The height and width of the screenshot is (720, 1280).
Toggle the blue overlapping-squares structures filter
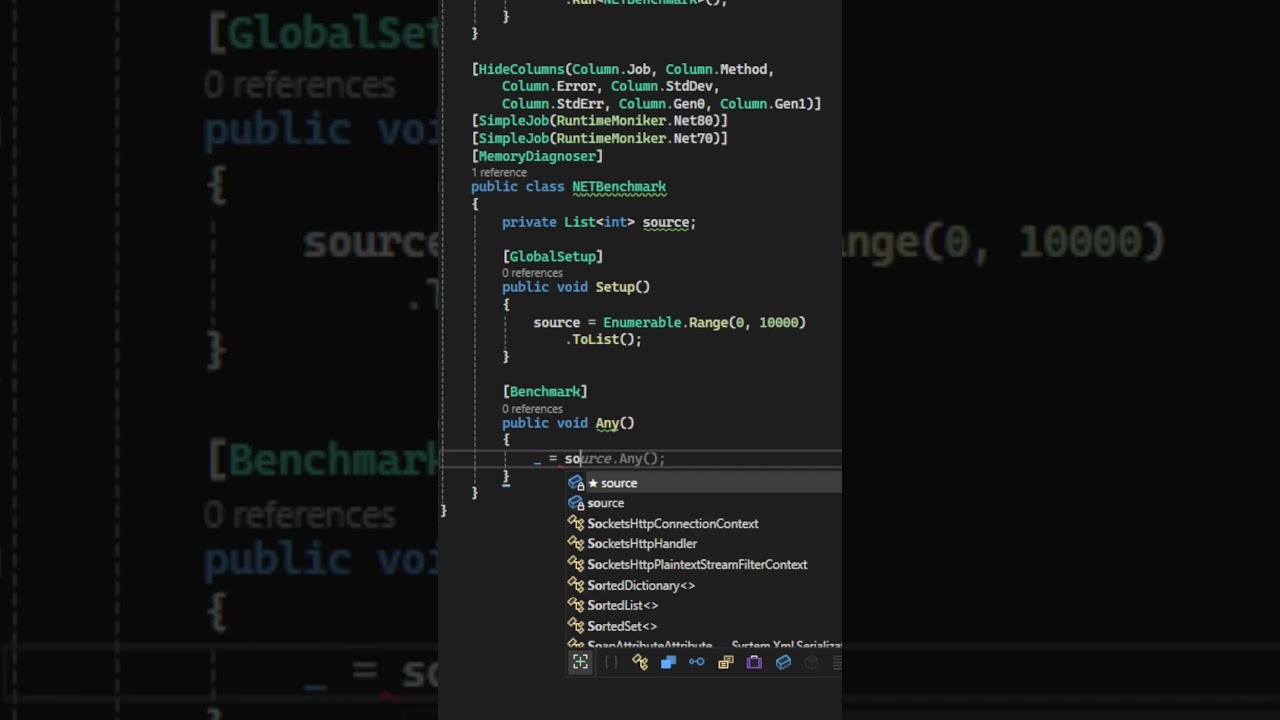pyautogui.click(x=668, y=662)
